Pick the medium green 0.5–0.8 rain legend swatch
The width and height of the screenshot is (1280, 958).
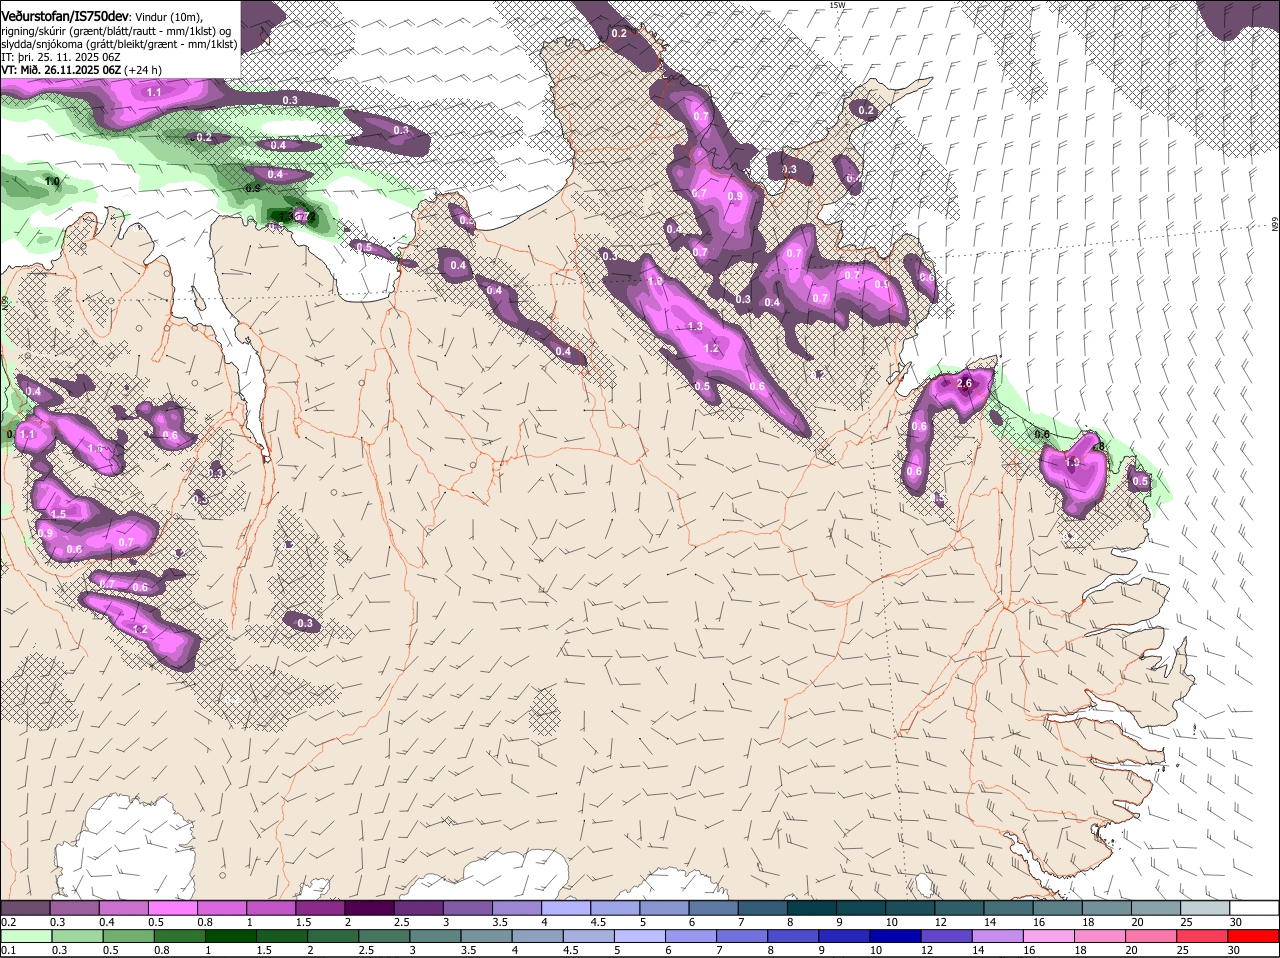129,935
